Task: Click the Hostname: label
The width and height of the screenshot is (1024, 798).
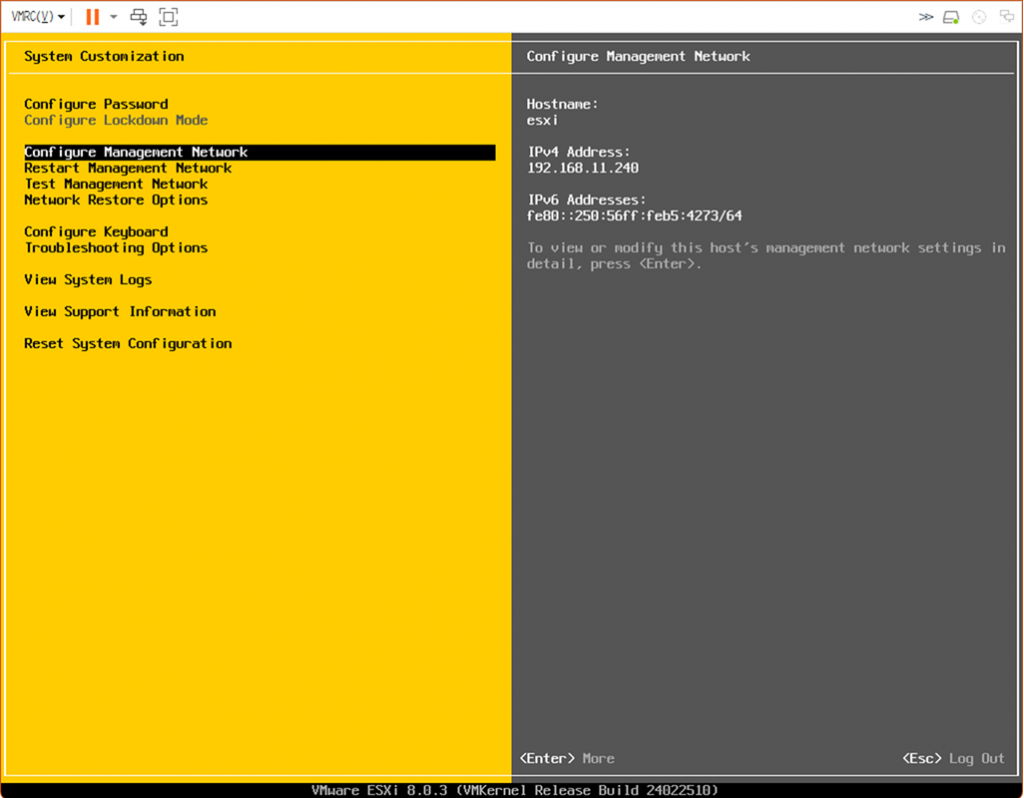Action: pos(562,104)
